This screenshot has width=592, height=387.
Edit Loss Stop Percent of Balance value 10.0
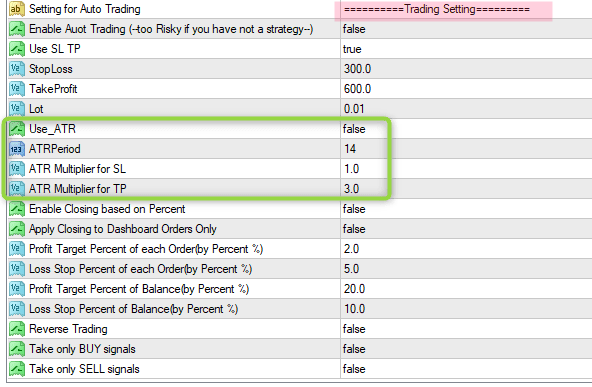[355, 309]
